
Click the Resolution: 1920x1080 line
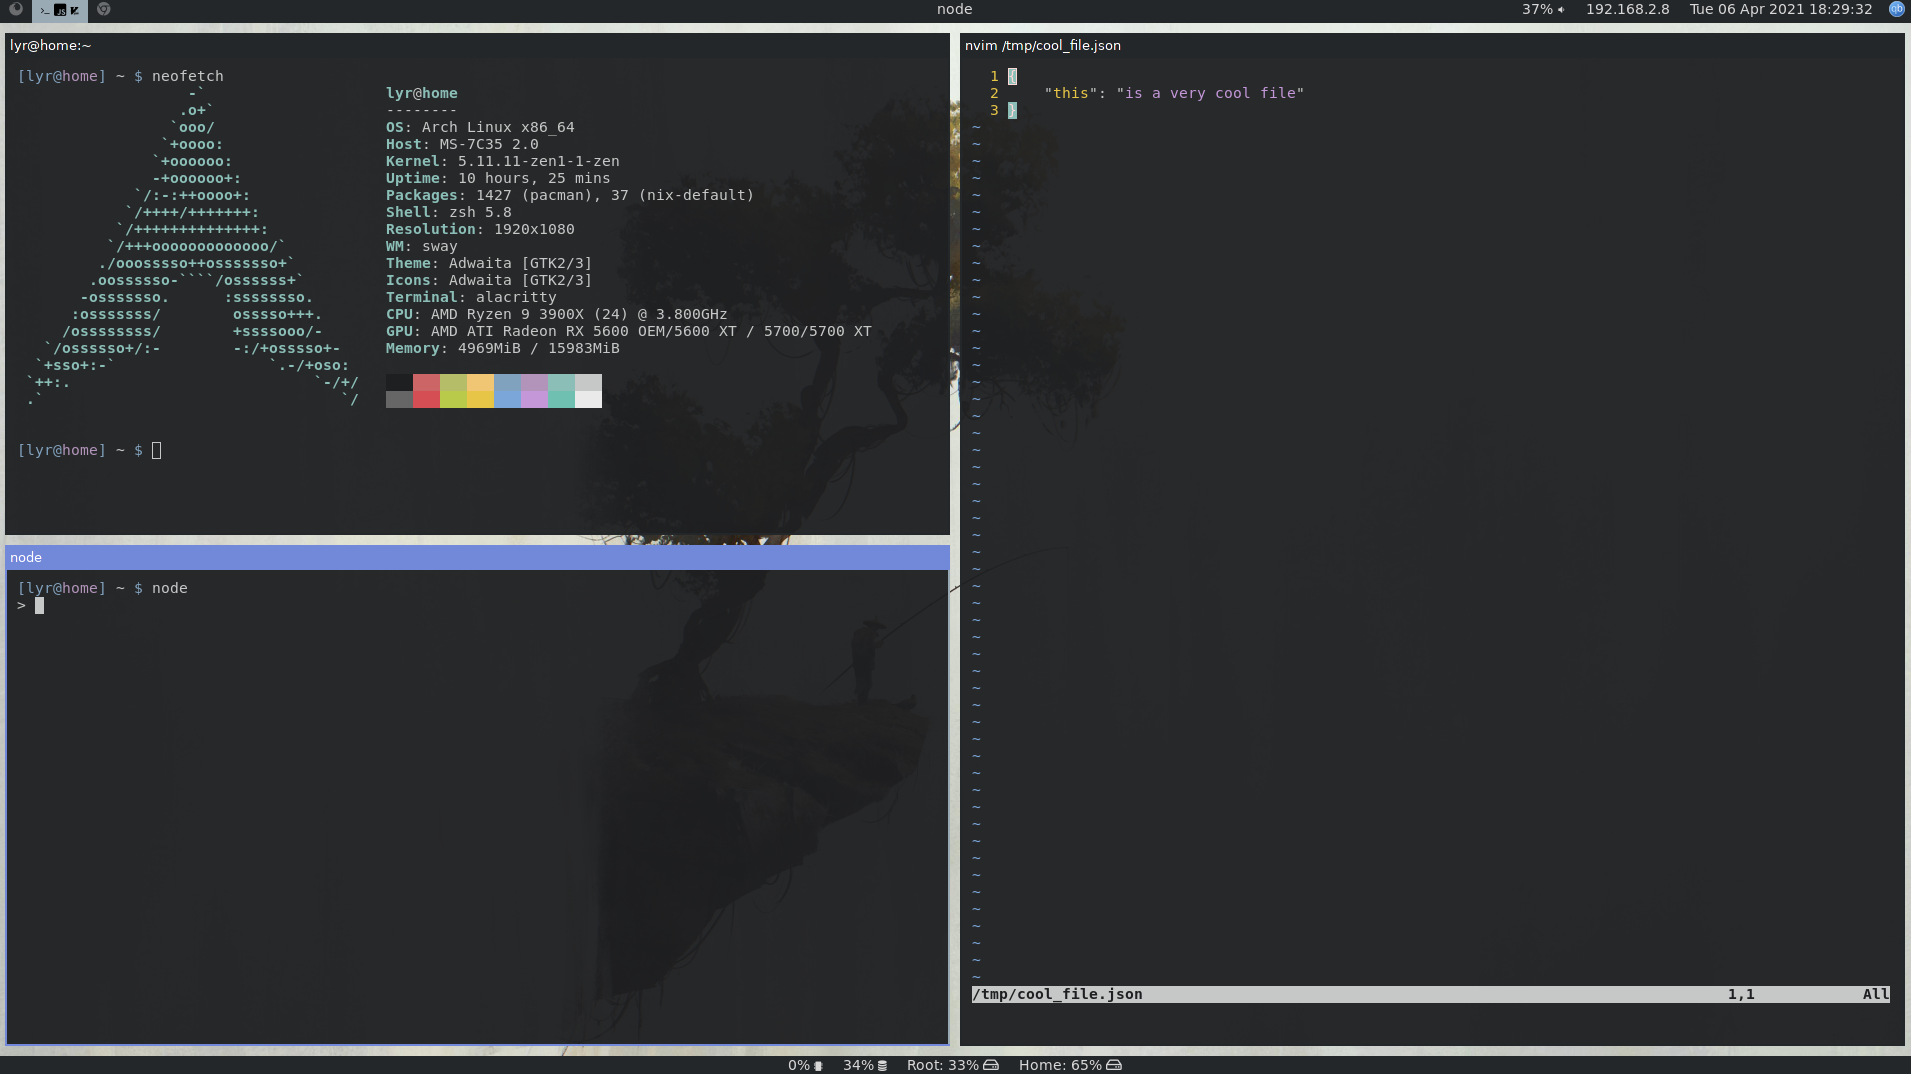[x=480, y=229]
